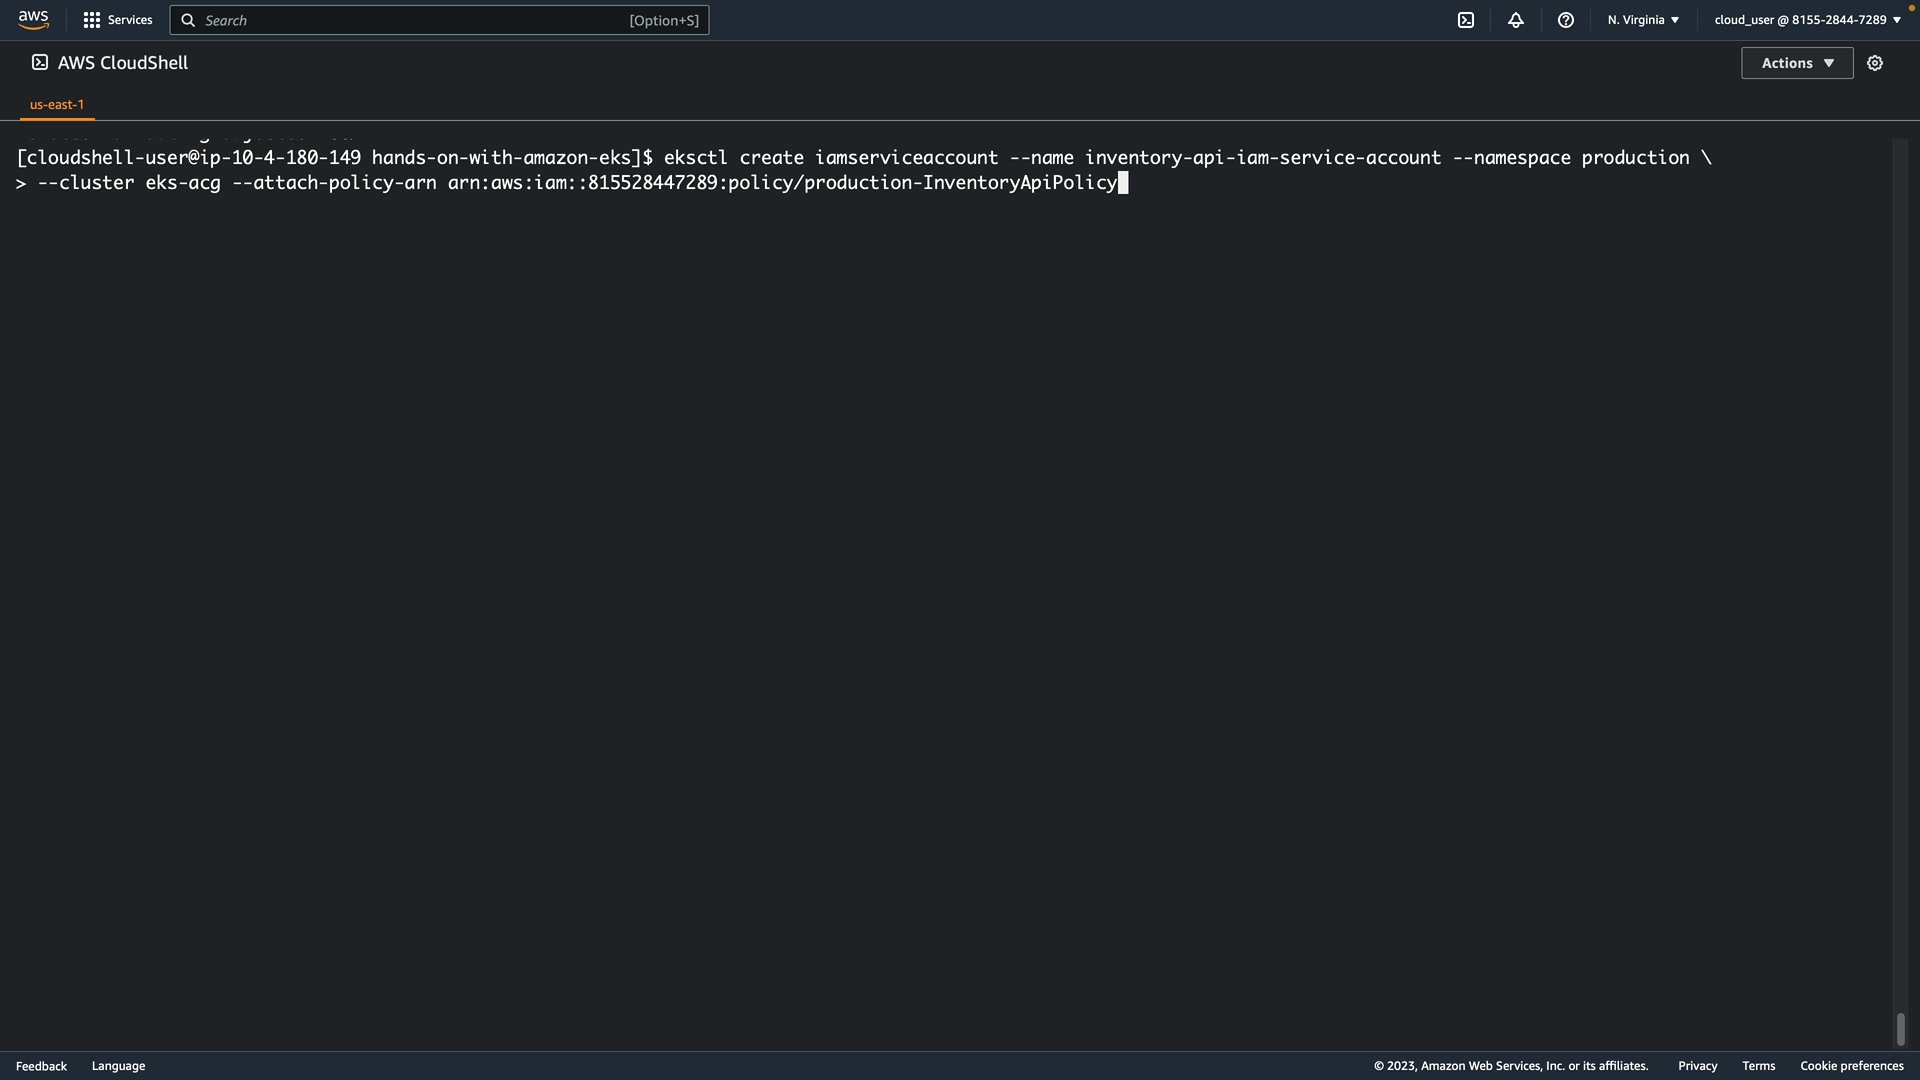Open the Actions dropdown
Image resolution: width=1920 pixels, height=1080 pixels.
pos(1797,63)
